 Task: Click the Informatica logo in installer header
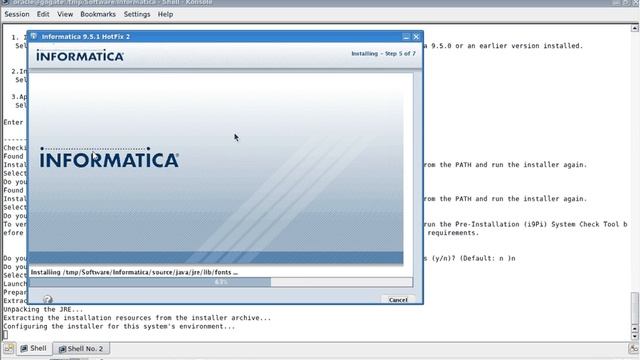click(x=80, y=56)
